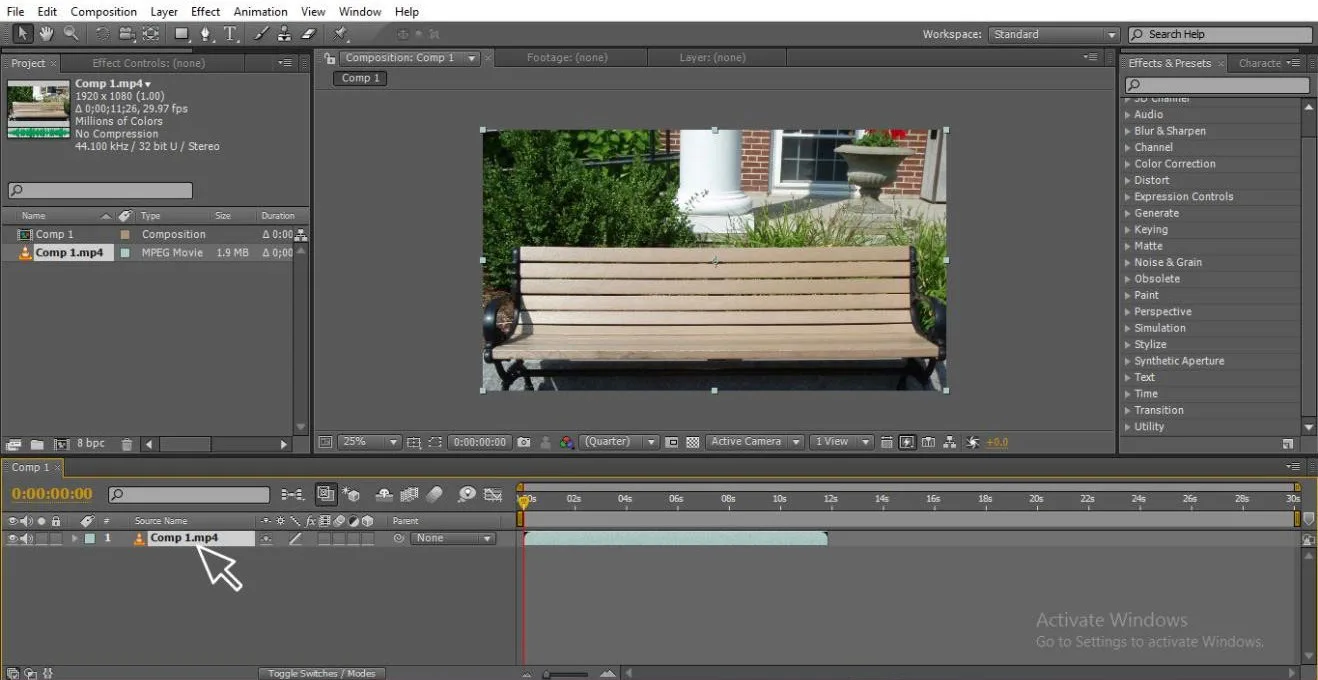Take a snapshot with camera icon

pos(524,442)
